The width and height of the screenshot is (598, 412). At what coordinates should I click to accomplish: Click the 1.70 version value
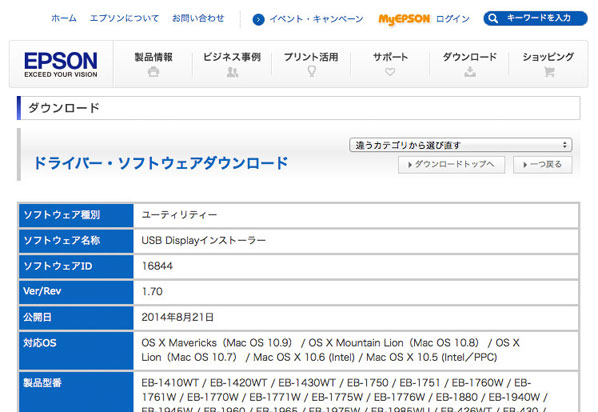point(152,291)
